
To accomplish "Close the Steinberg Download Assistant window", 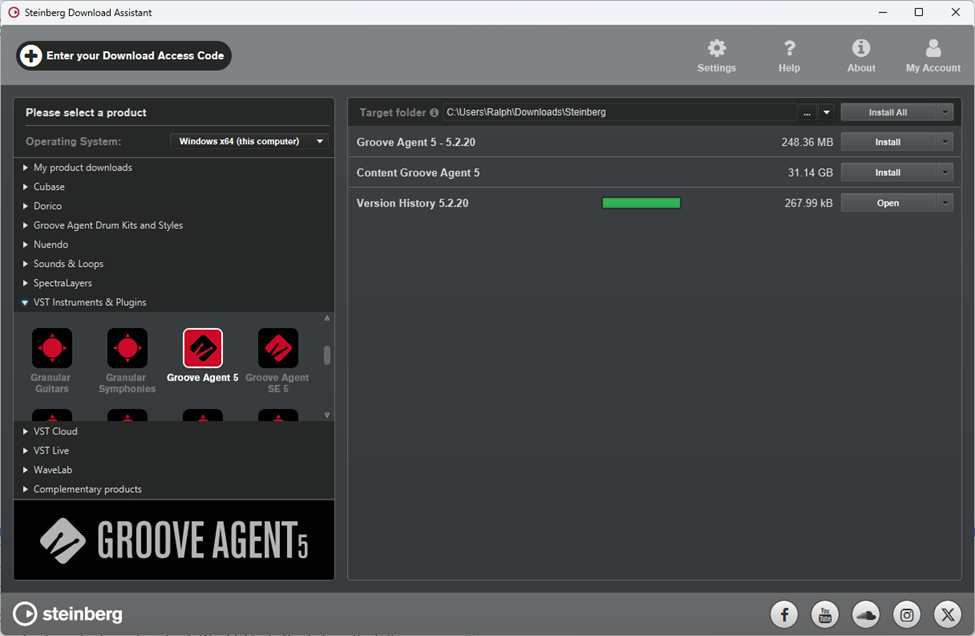I will click(x=956, y=12).
